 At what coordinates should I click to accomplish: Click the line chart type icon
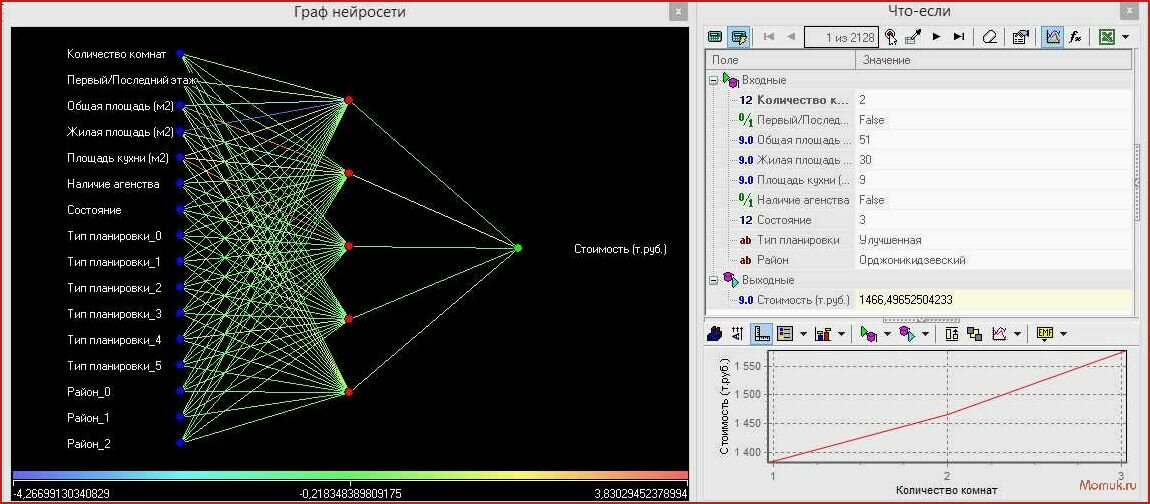pyautogui.click(x=999, y=334)
